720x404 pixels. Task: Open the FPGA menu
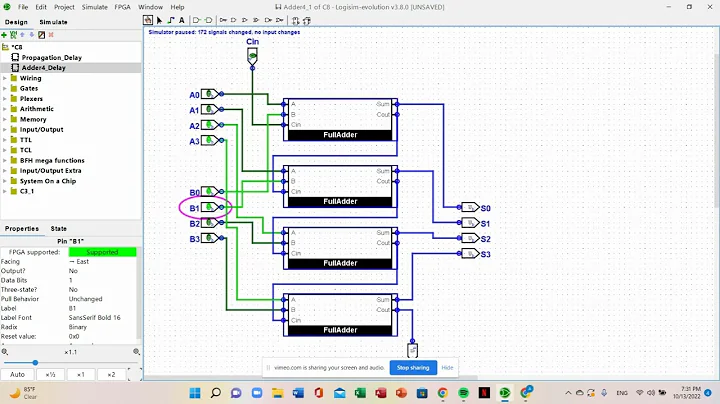tap(123, 7)
